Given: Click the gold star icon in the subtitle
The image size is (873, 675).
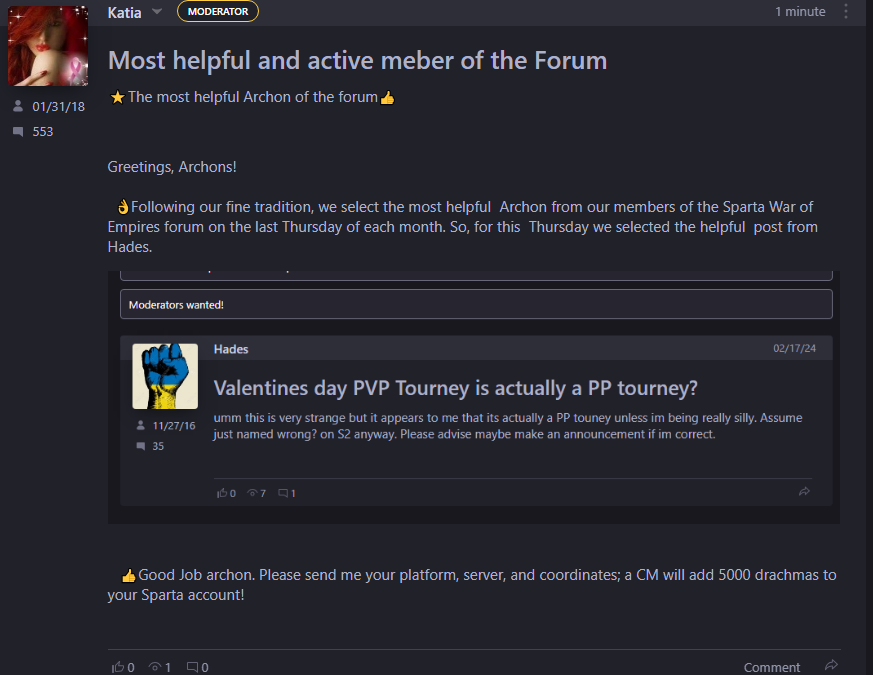Looking at the screenshot, I should pos(117,97).
